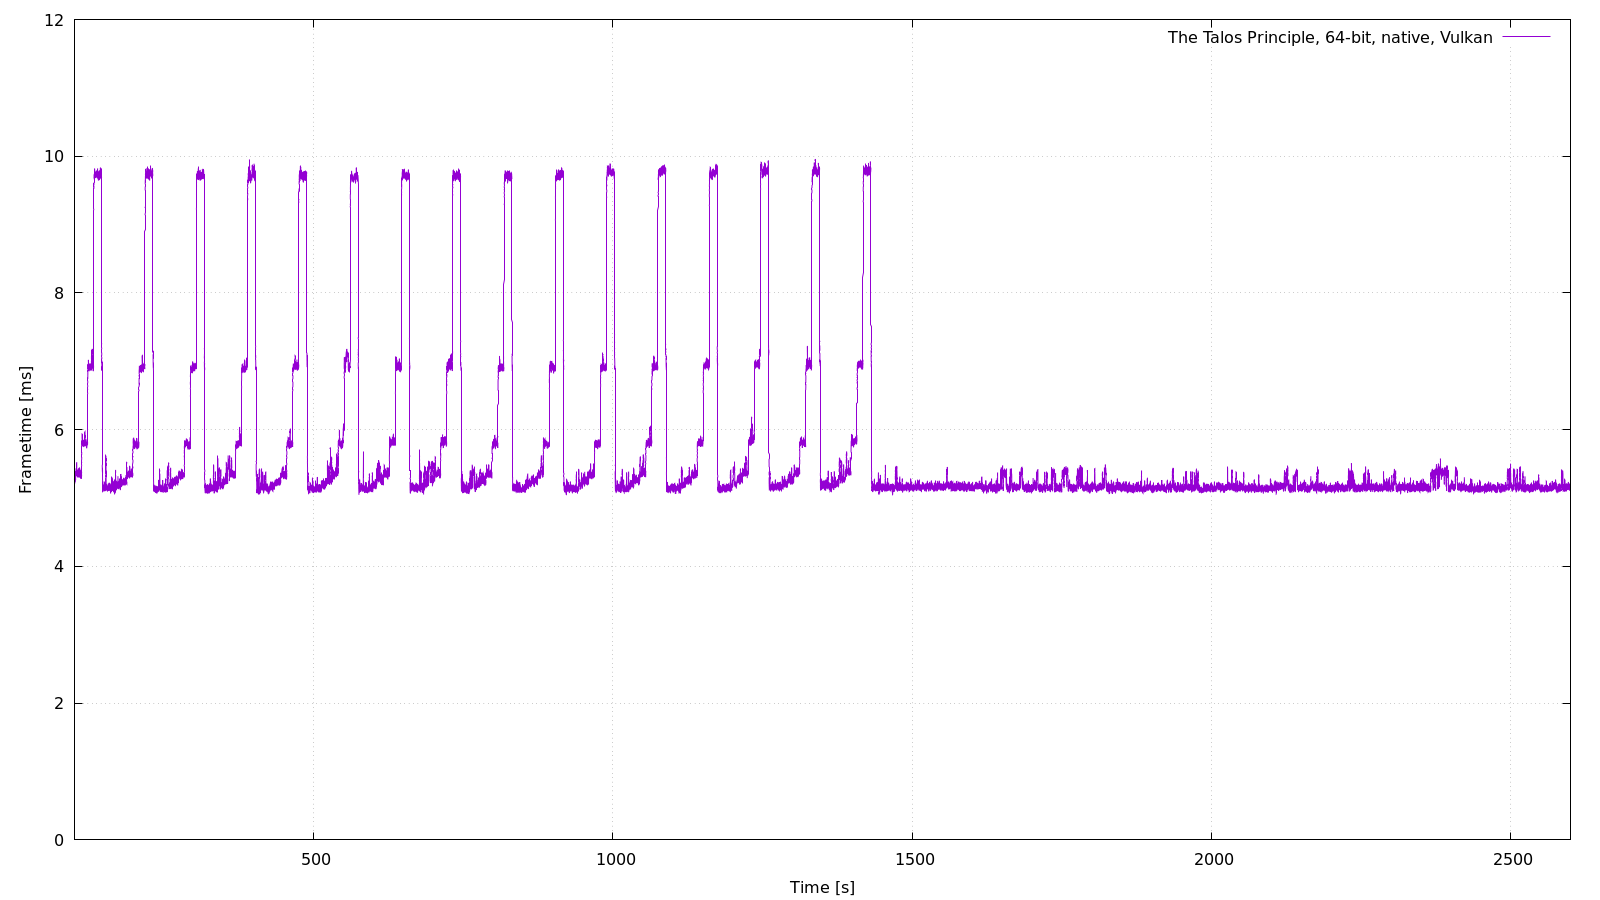Click the 10 tick label on y-axis
1600x900 pixels.
click(x=54, y=157)
